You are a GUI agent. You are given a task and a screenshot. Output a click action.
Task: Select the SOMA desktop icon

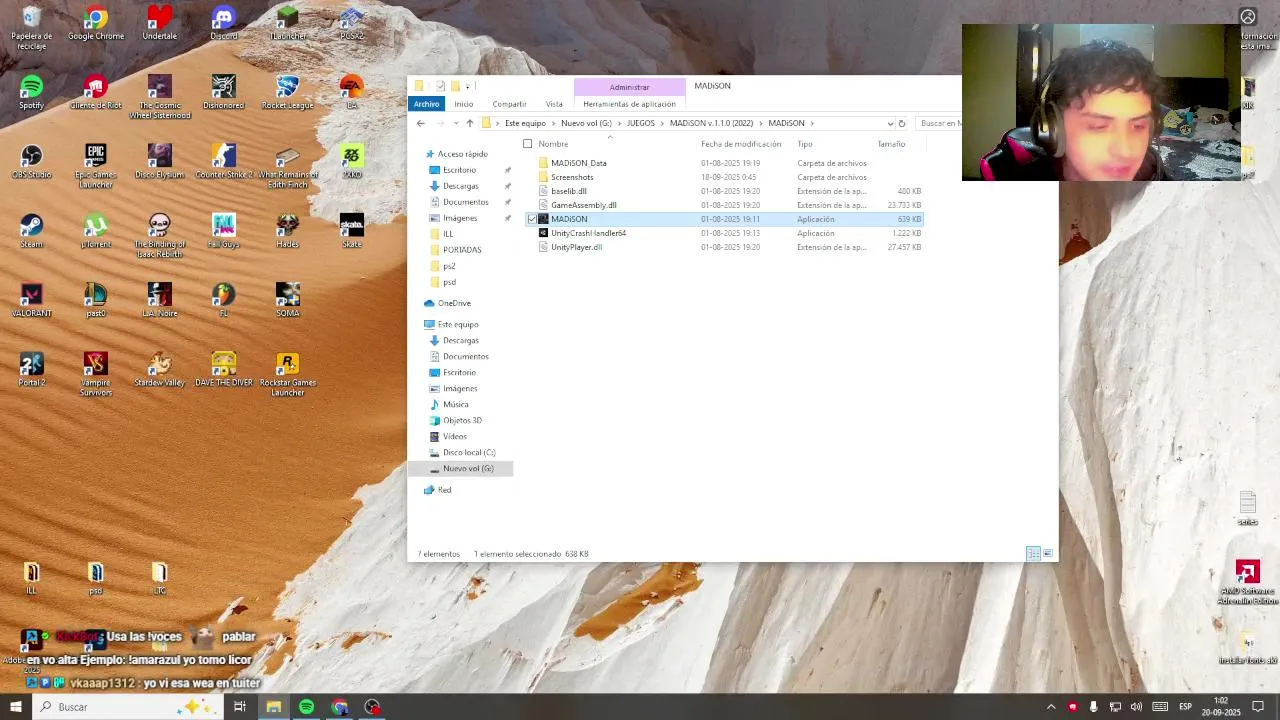tap(288, 300)
